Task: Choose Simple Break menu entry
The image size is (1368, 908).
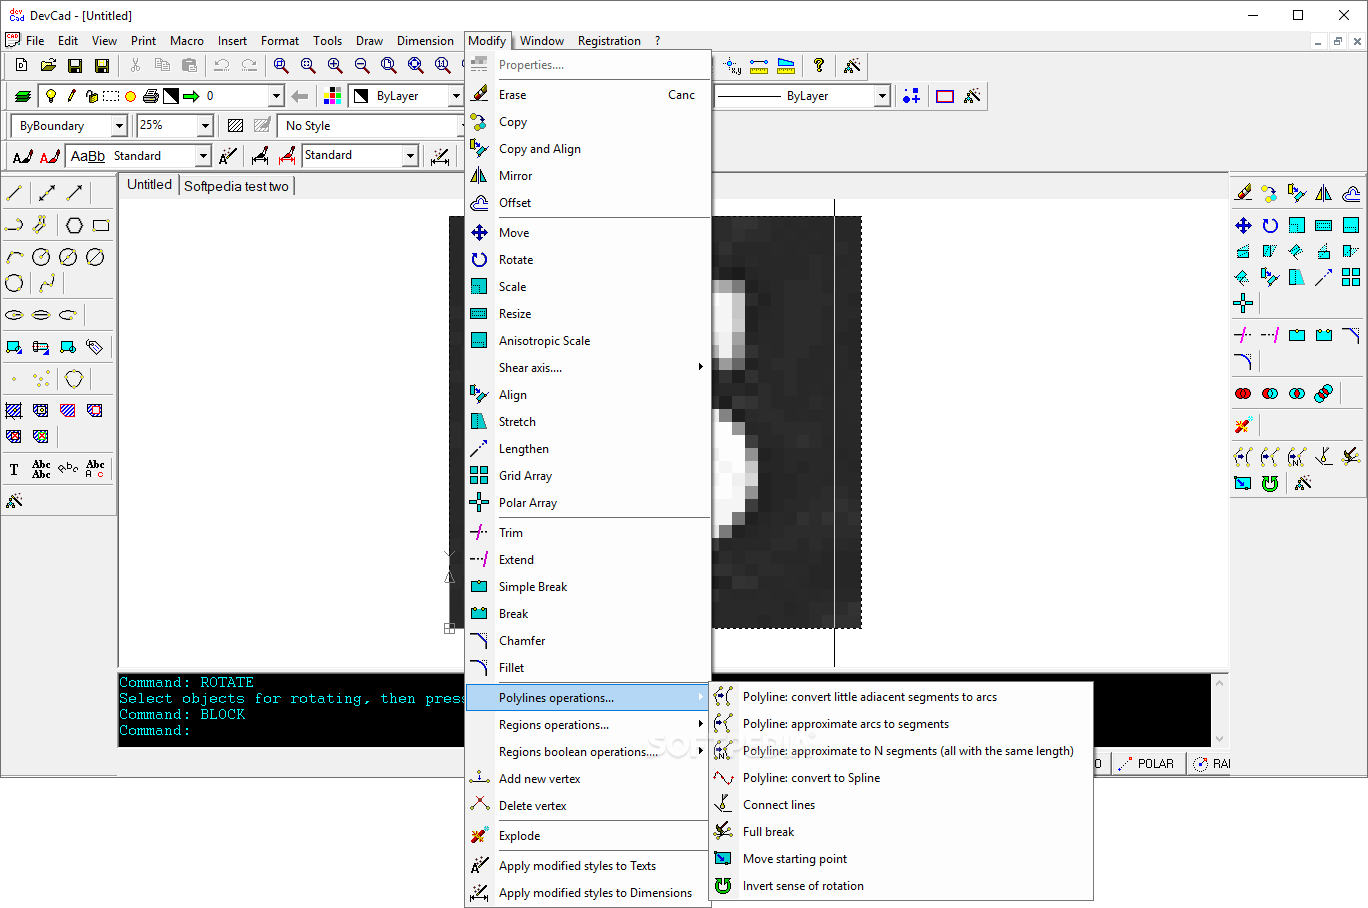Action: pyautogui.click(x=588, y=587)
